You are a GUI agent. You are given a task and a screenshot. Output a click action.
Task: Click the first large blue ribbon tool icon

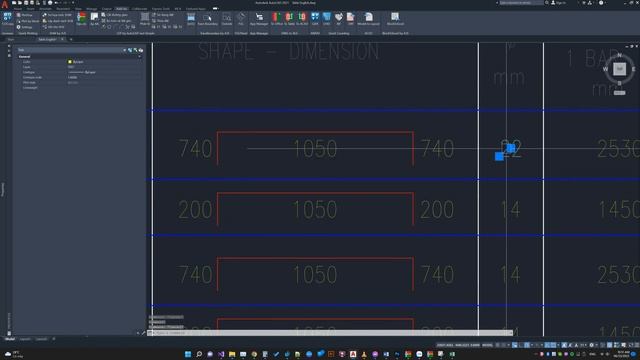tap(7, 17)
